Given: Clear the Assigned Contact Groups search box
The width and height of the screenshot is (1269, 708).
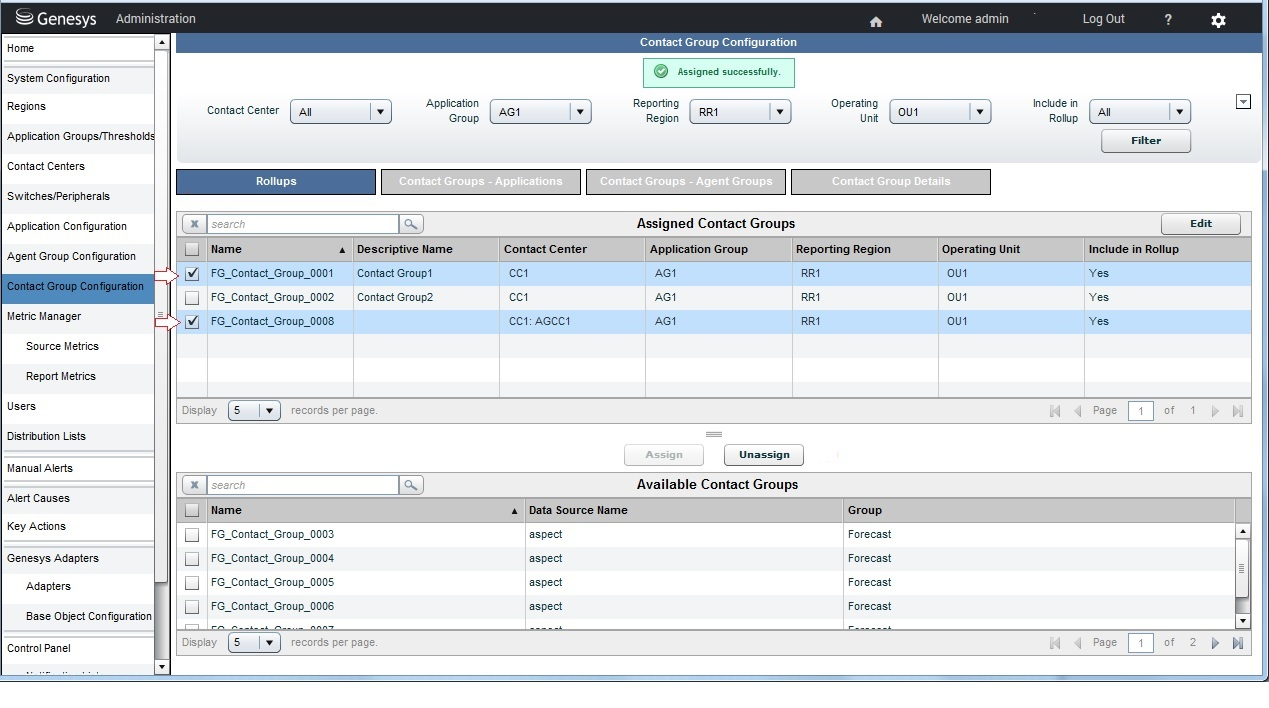Looking at the screenshot, I should click(194, 224).
